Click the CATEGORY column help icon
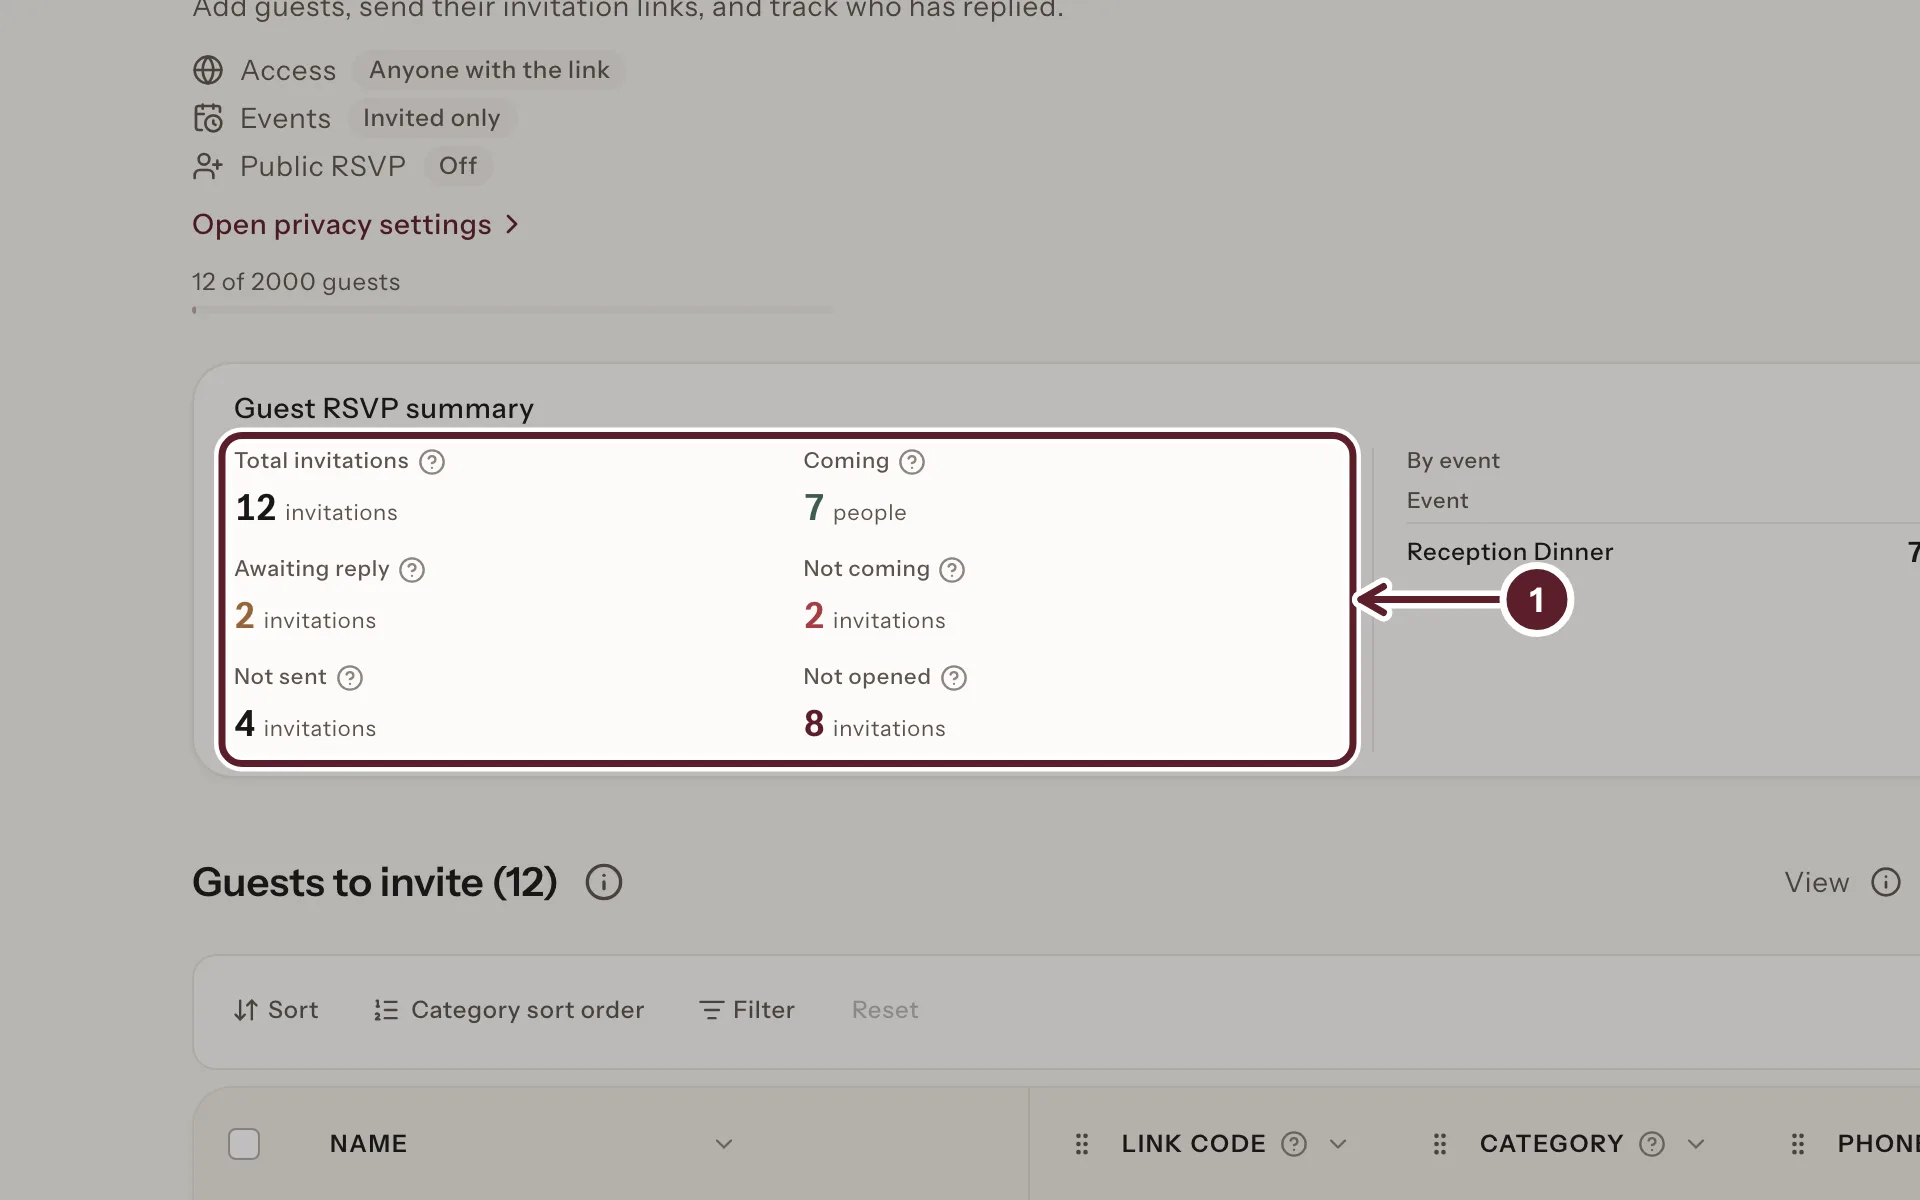 pyautogui.click(x=1652, y=1144)
